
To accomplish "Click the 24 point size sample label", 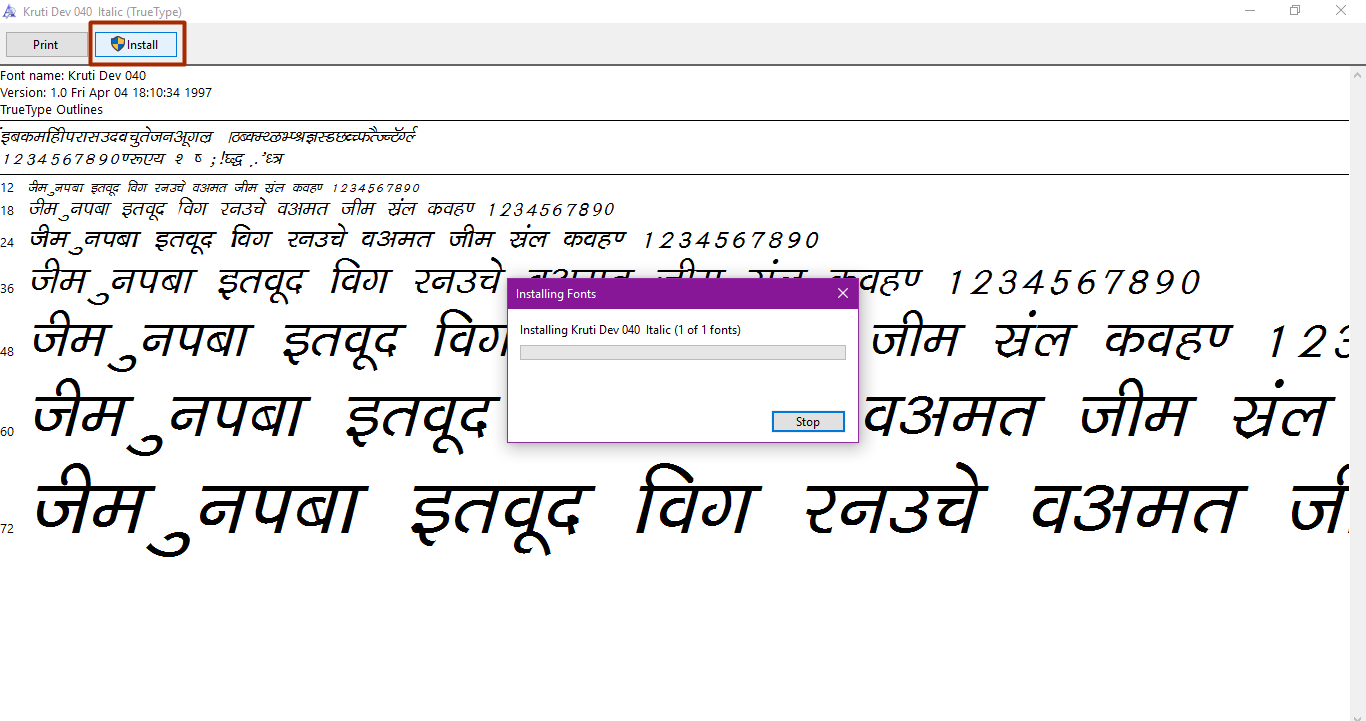I will (x=7, y=242).
